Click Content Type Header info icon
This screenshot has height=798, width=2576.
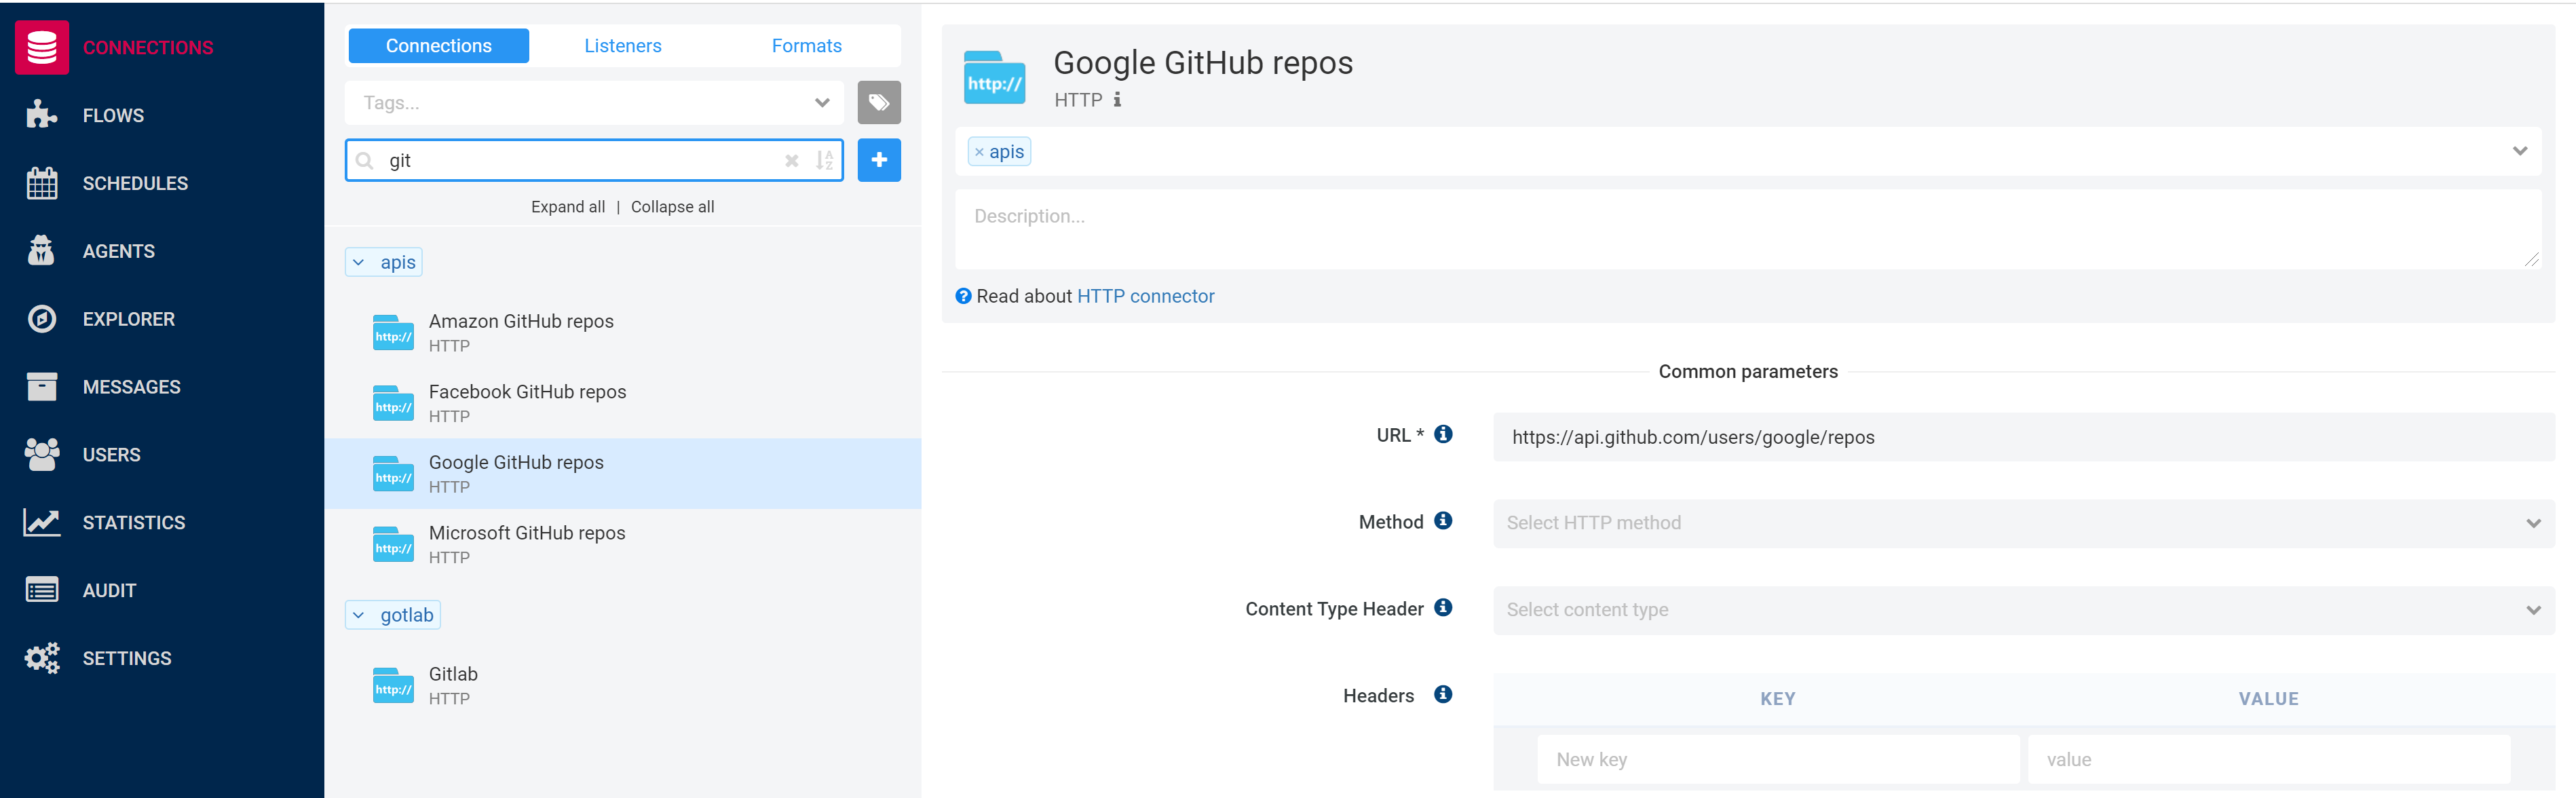[1443, 608]
